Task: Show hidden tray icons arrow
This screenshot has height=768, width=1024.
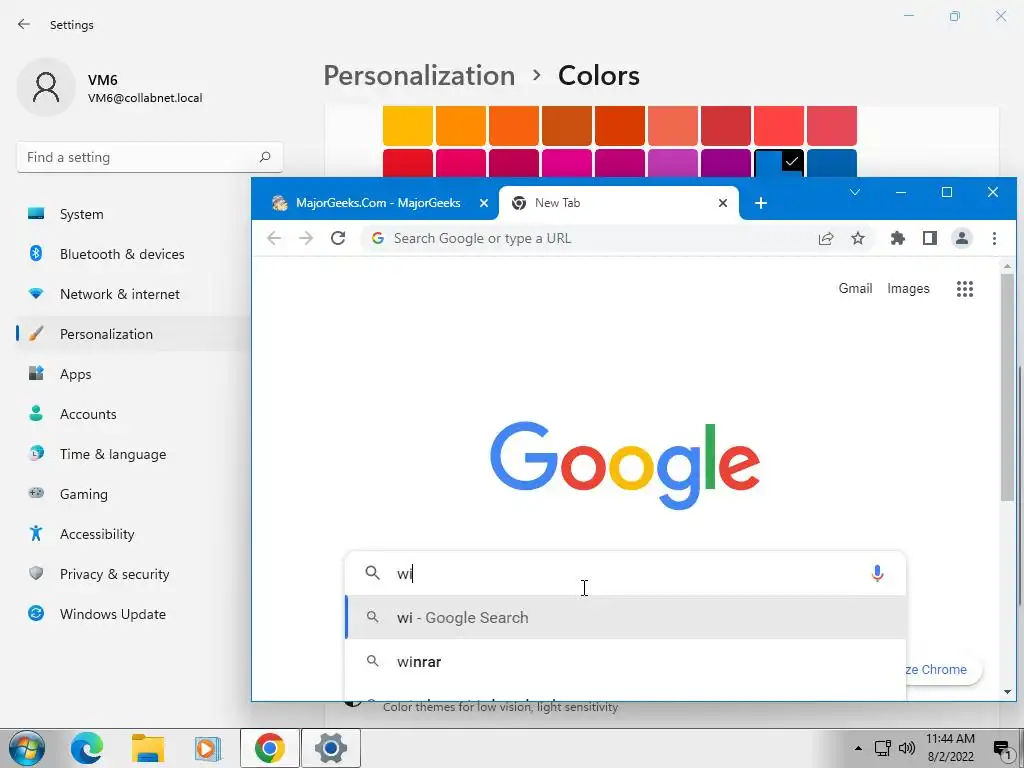Action: 858,748
